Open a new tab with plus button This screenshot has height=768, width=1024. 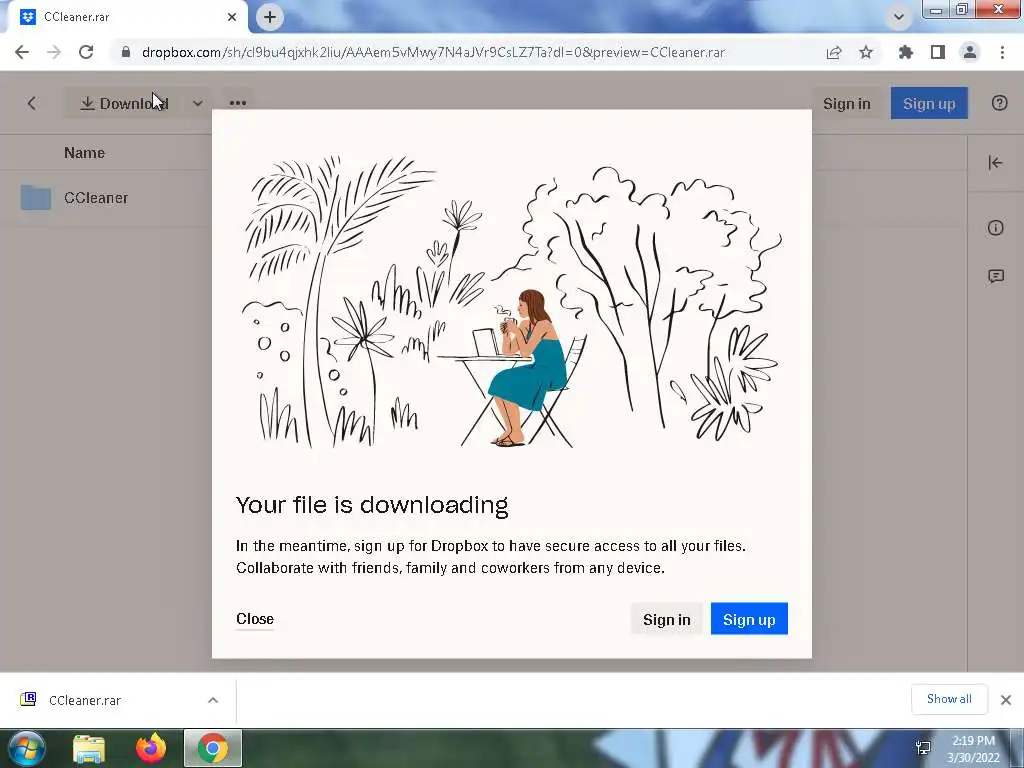tap(270, 17)
